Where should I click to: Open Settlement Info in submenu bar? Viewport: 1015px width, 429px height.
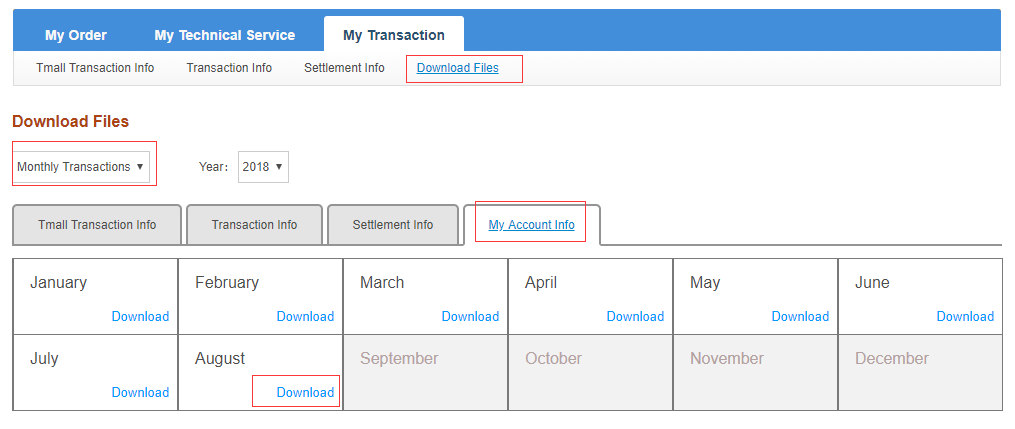[344, 68]
